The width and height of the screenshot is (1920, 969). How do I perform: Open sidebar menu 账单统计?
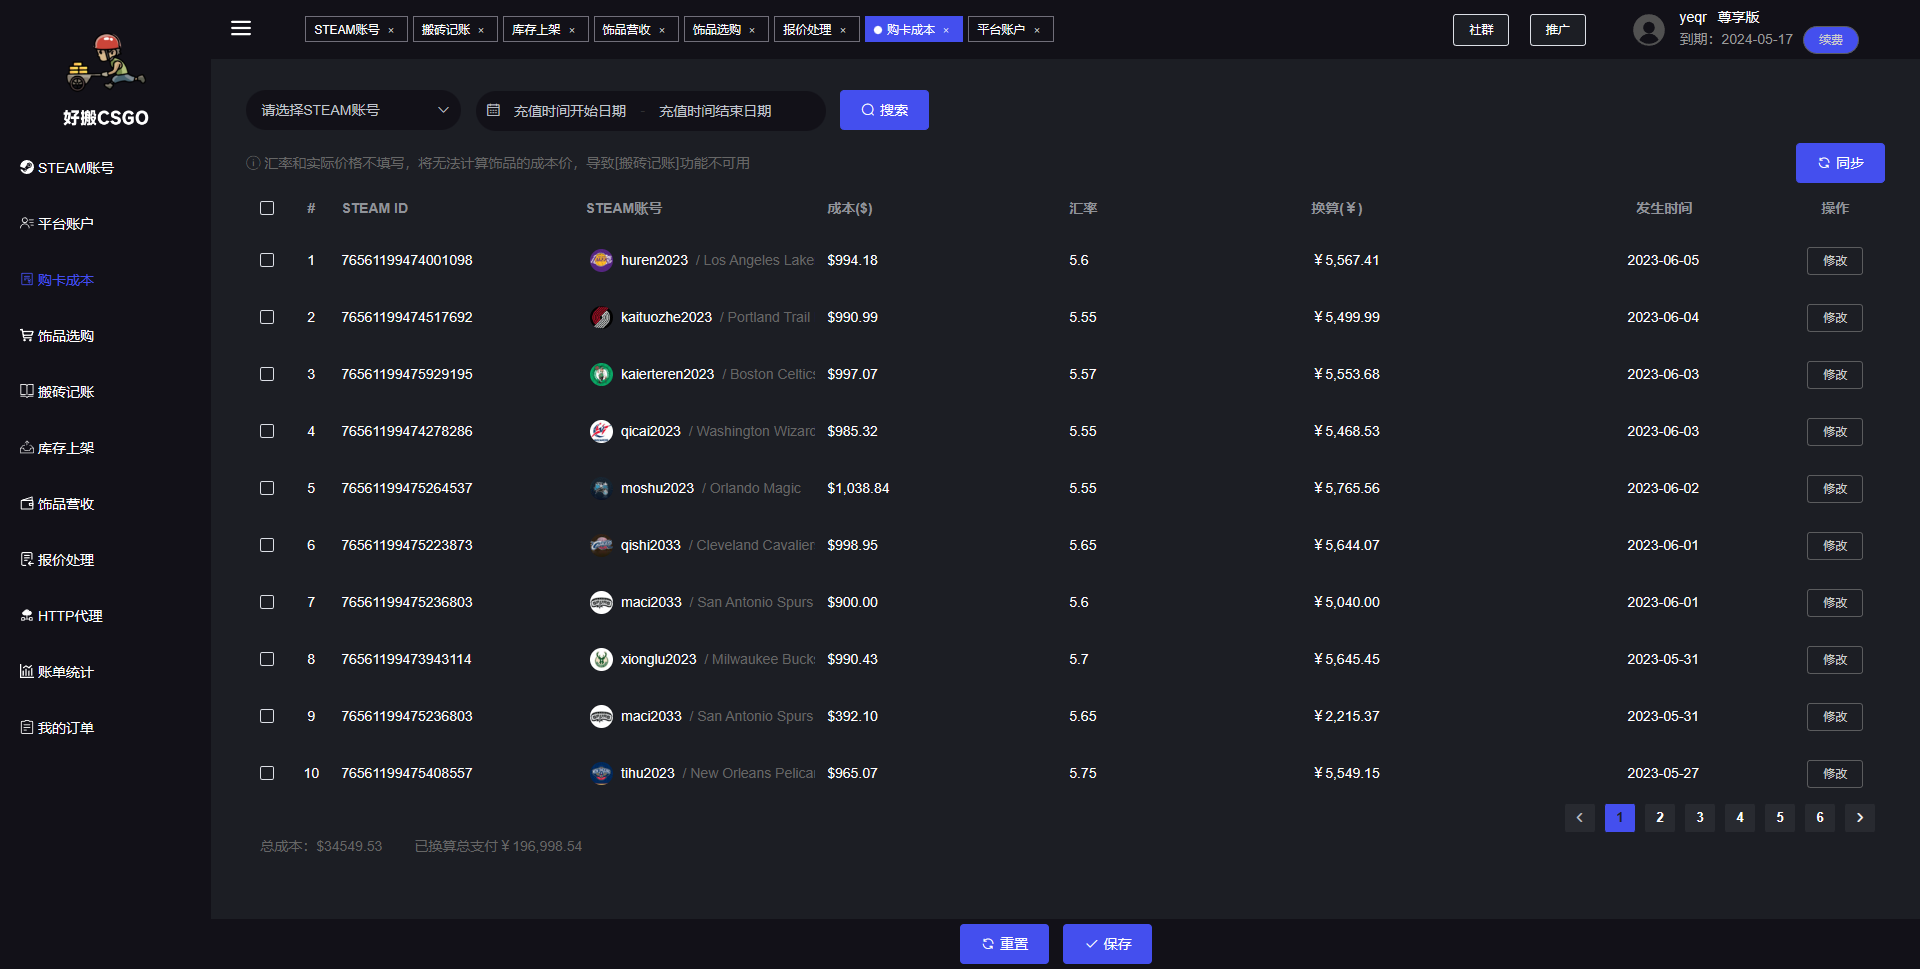point(57,672)
